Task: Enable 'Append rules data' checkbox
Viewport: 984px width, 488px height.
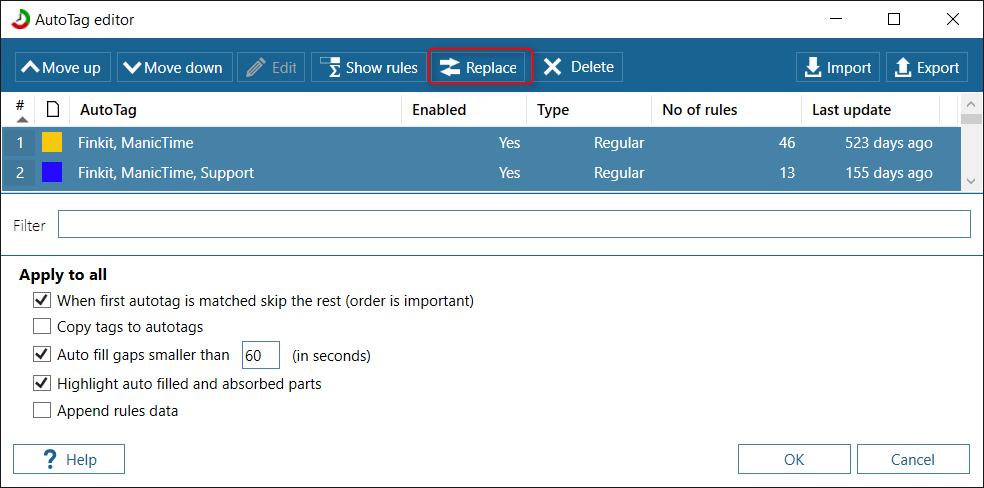Action: point(42,411)
